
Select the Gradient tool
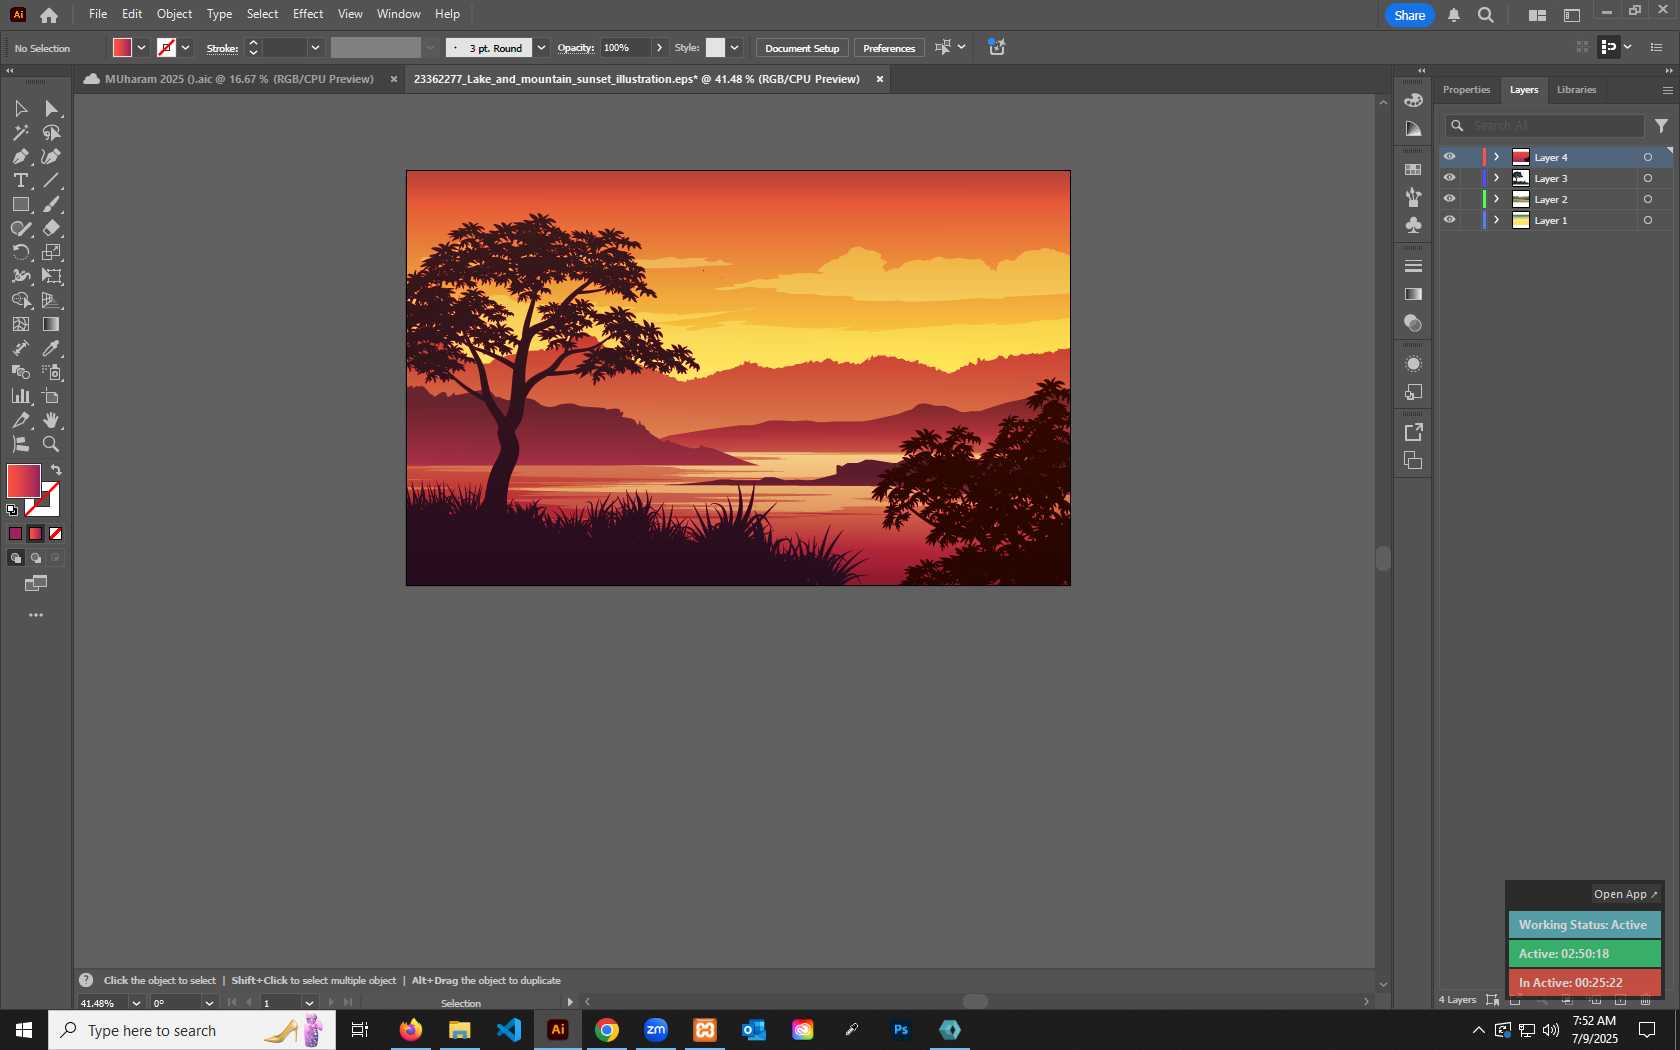(x=51, y=324)
